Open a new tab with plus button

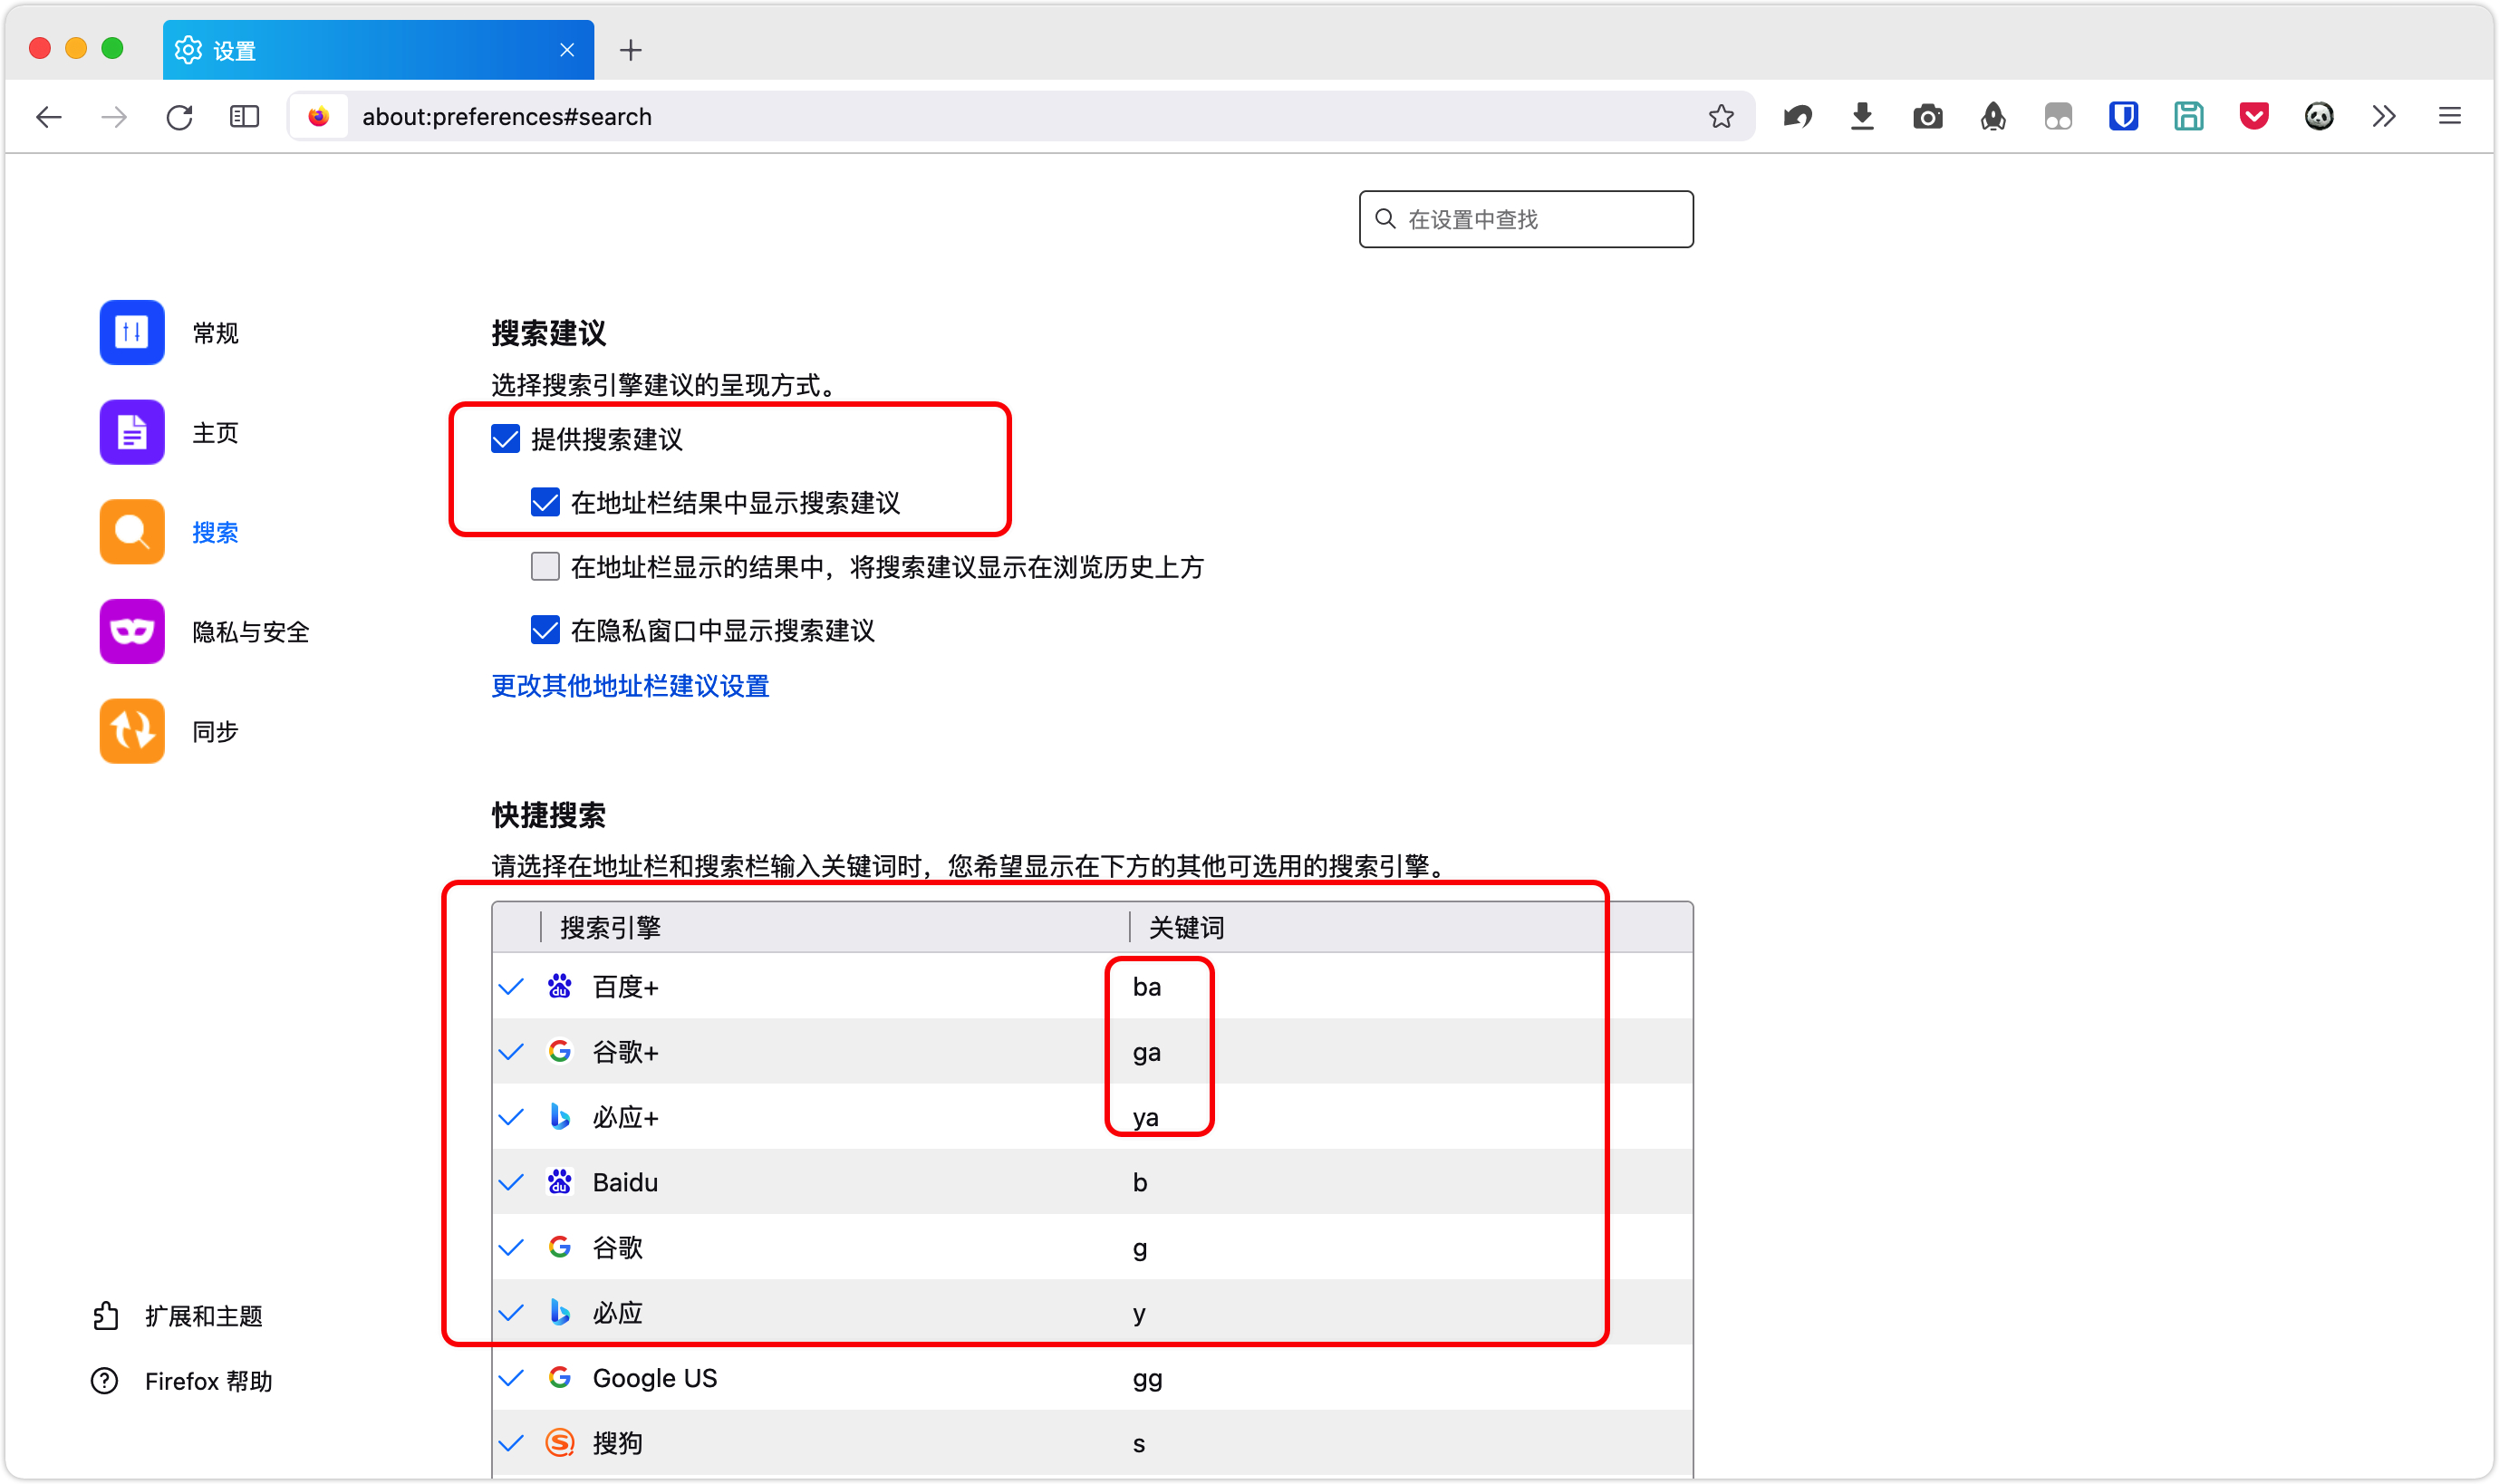630,50
